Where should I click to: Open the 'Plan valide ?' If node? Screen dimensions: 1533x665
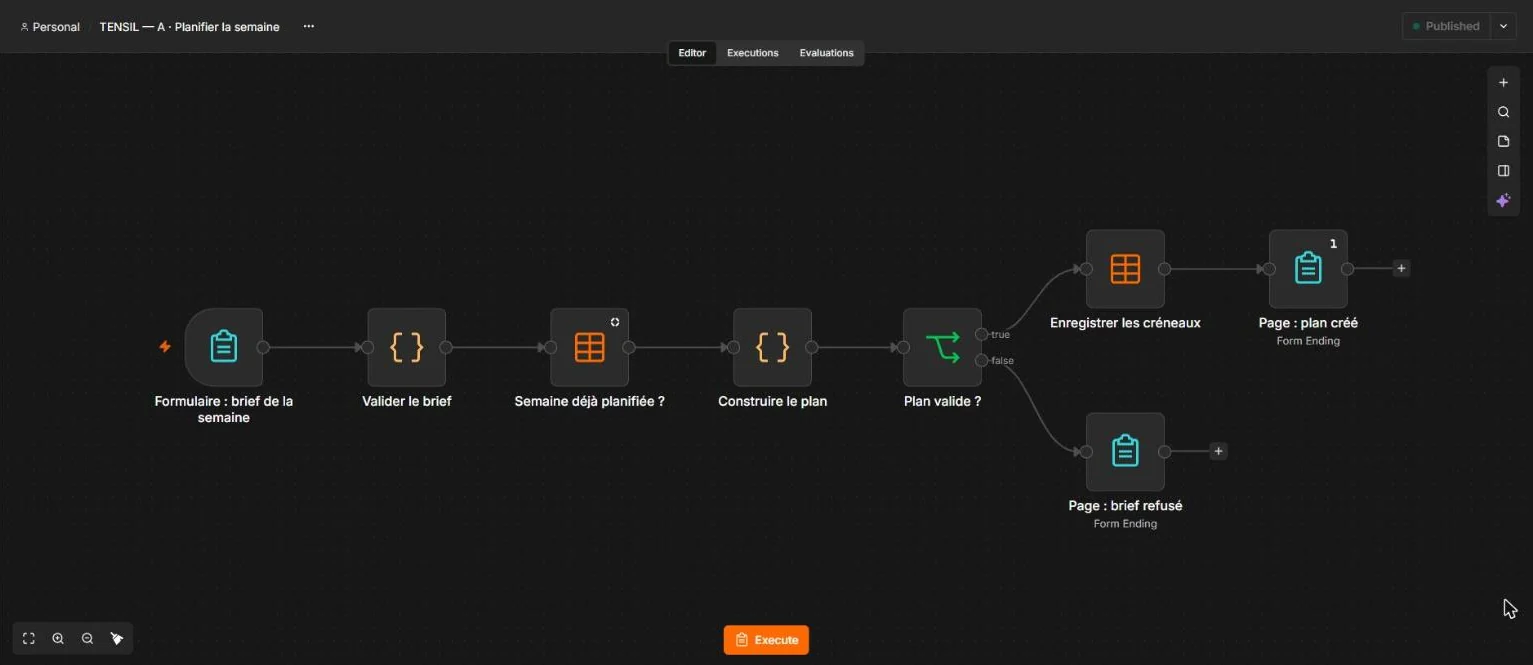942,347
